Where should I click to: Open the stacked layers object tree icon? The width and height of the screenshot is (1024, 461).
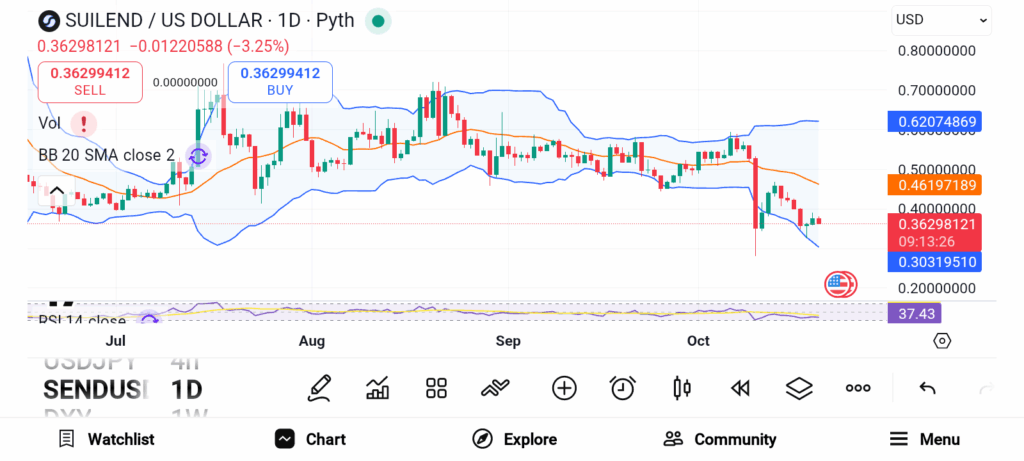point(799,388)
